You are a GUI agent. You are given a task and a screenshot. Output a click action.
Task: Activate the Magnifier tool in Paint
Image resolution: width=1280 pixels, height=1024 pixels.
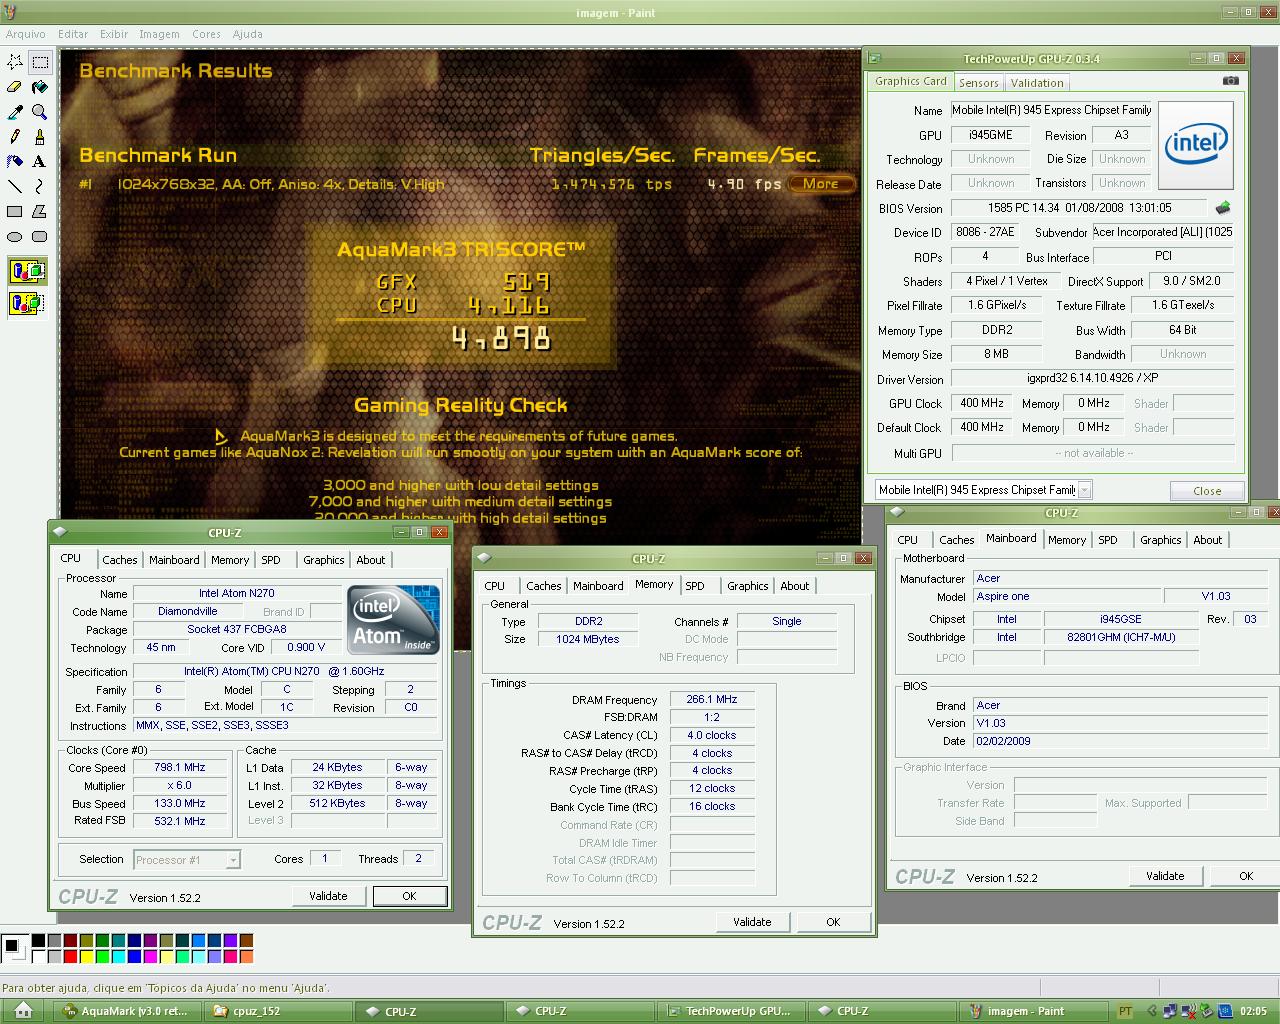click(x=40, y=112)
